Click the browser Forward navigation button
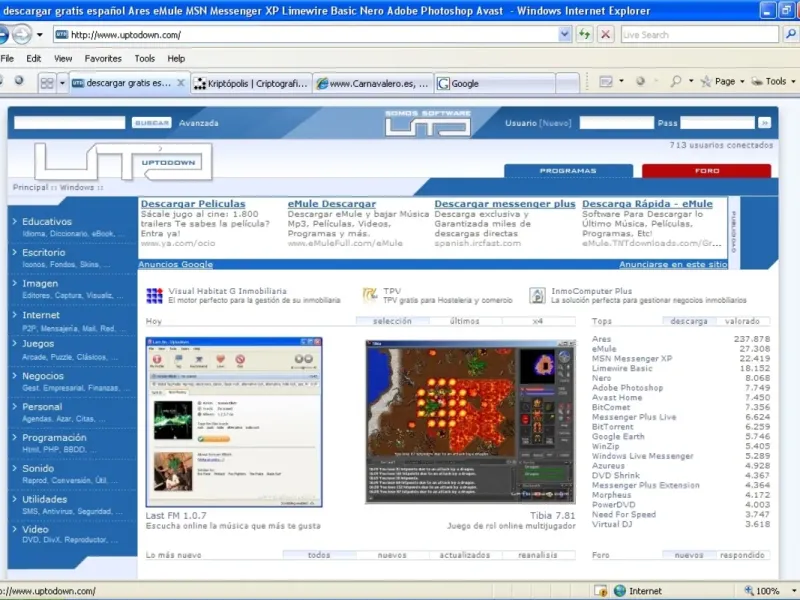800x600 pixels. [x=22, y=34]
